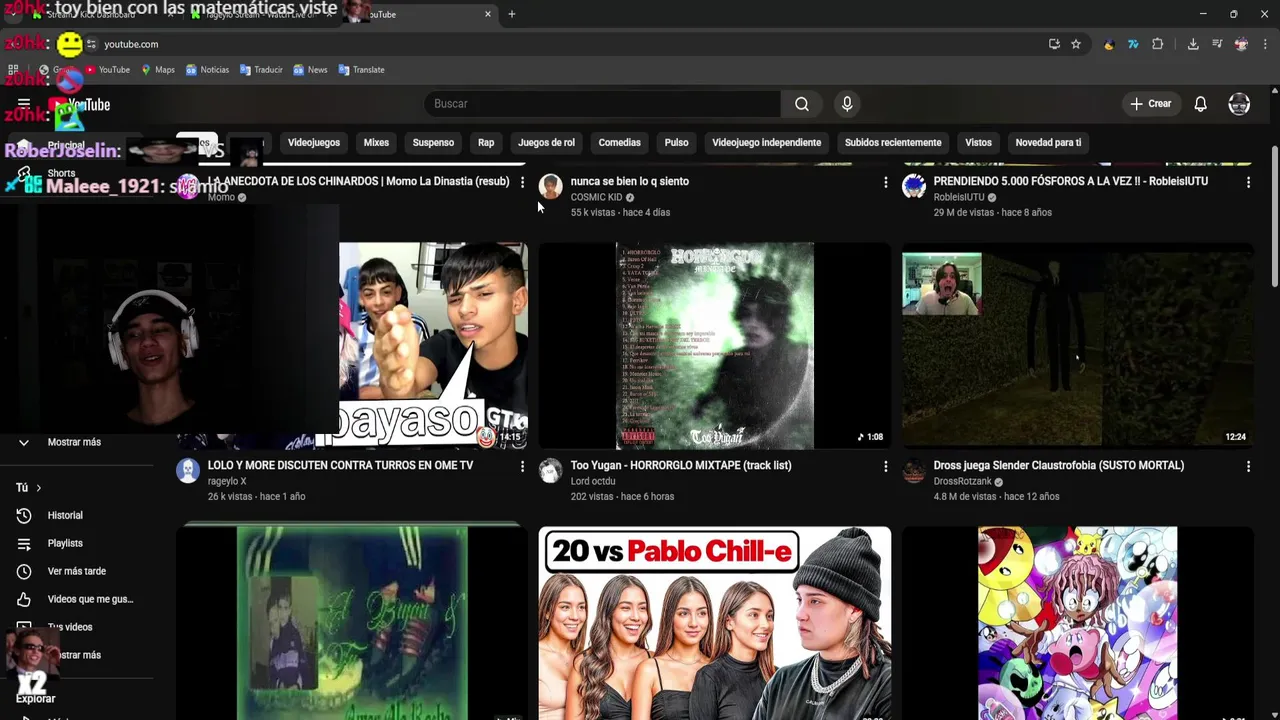The width and height of the screenshot is (1280, 720).
Task: Open RobleisIUTU channel avatar
Action: (x=914, y=186)
